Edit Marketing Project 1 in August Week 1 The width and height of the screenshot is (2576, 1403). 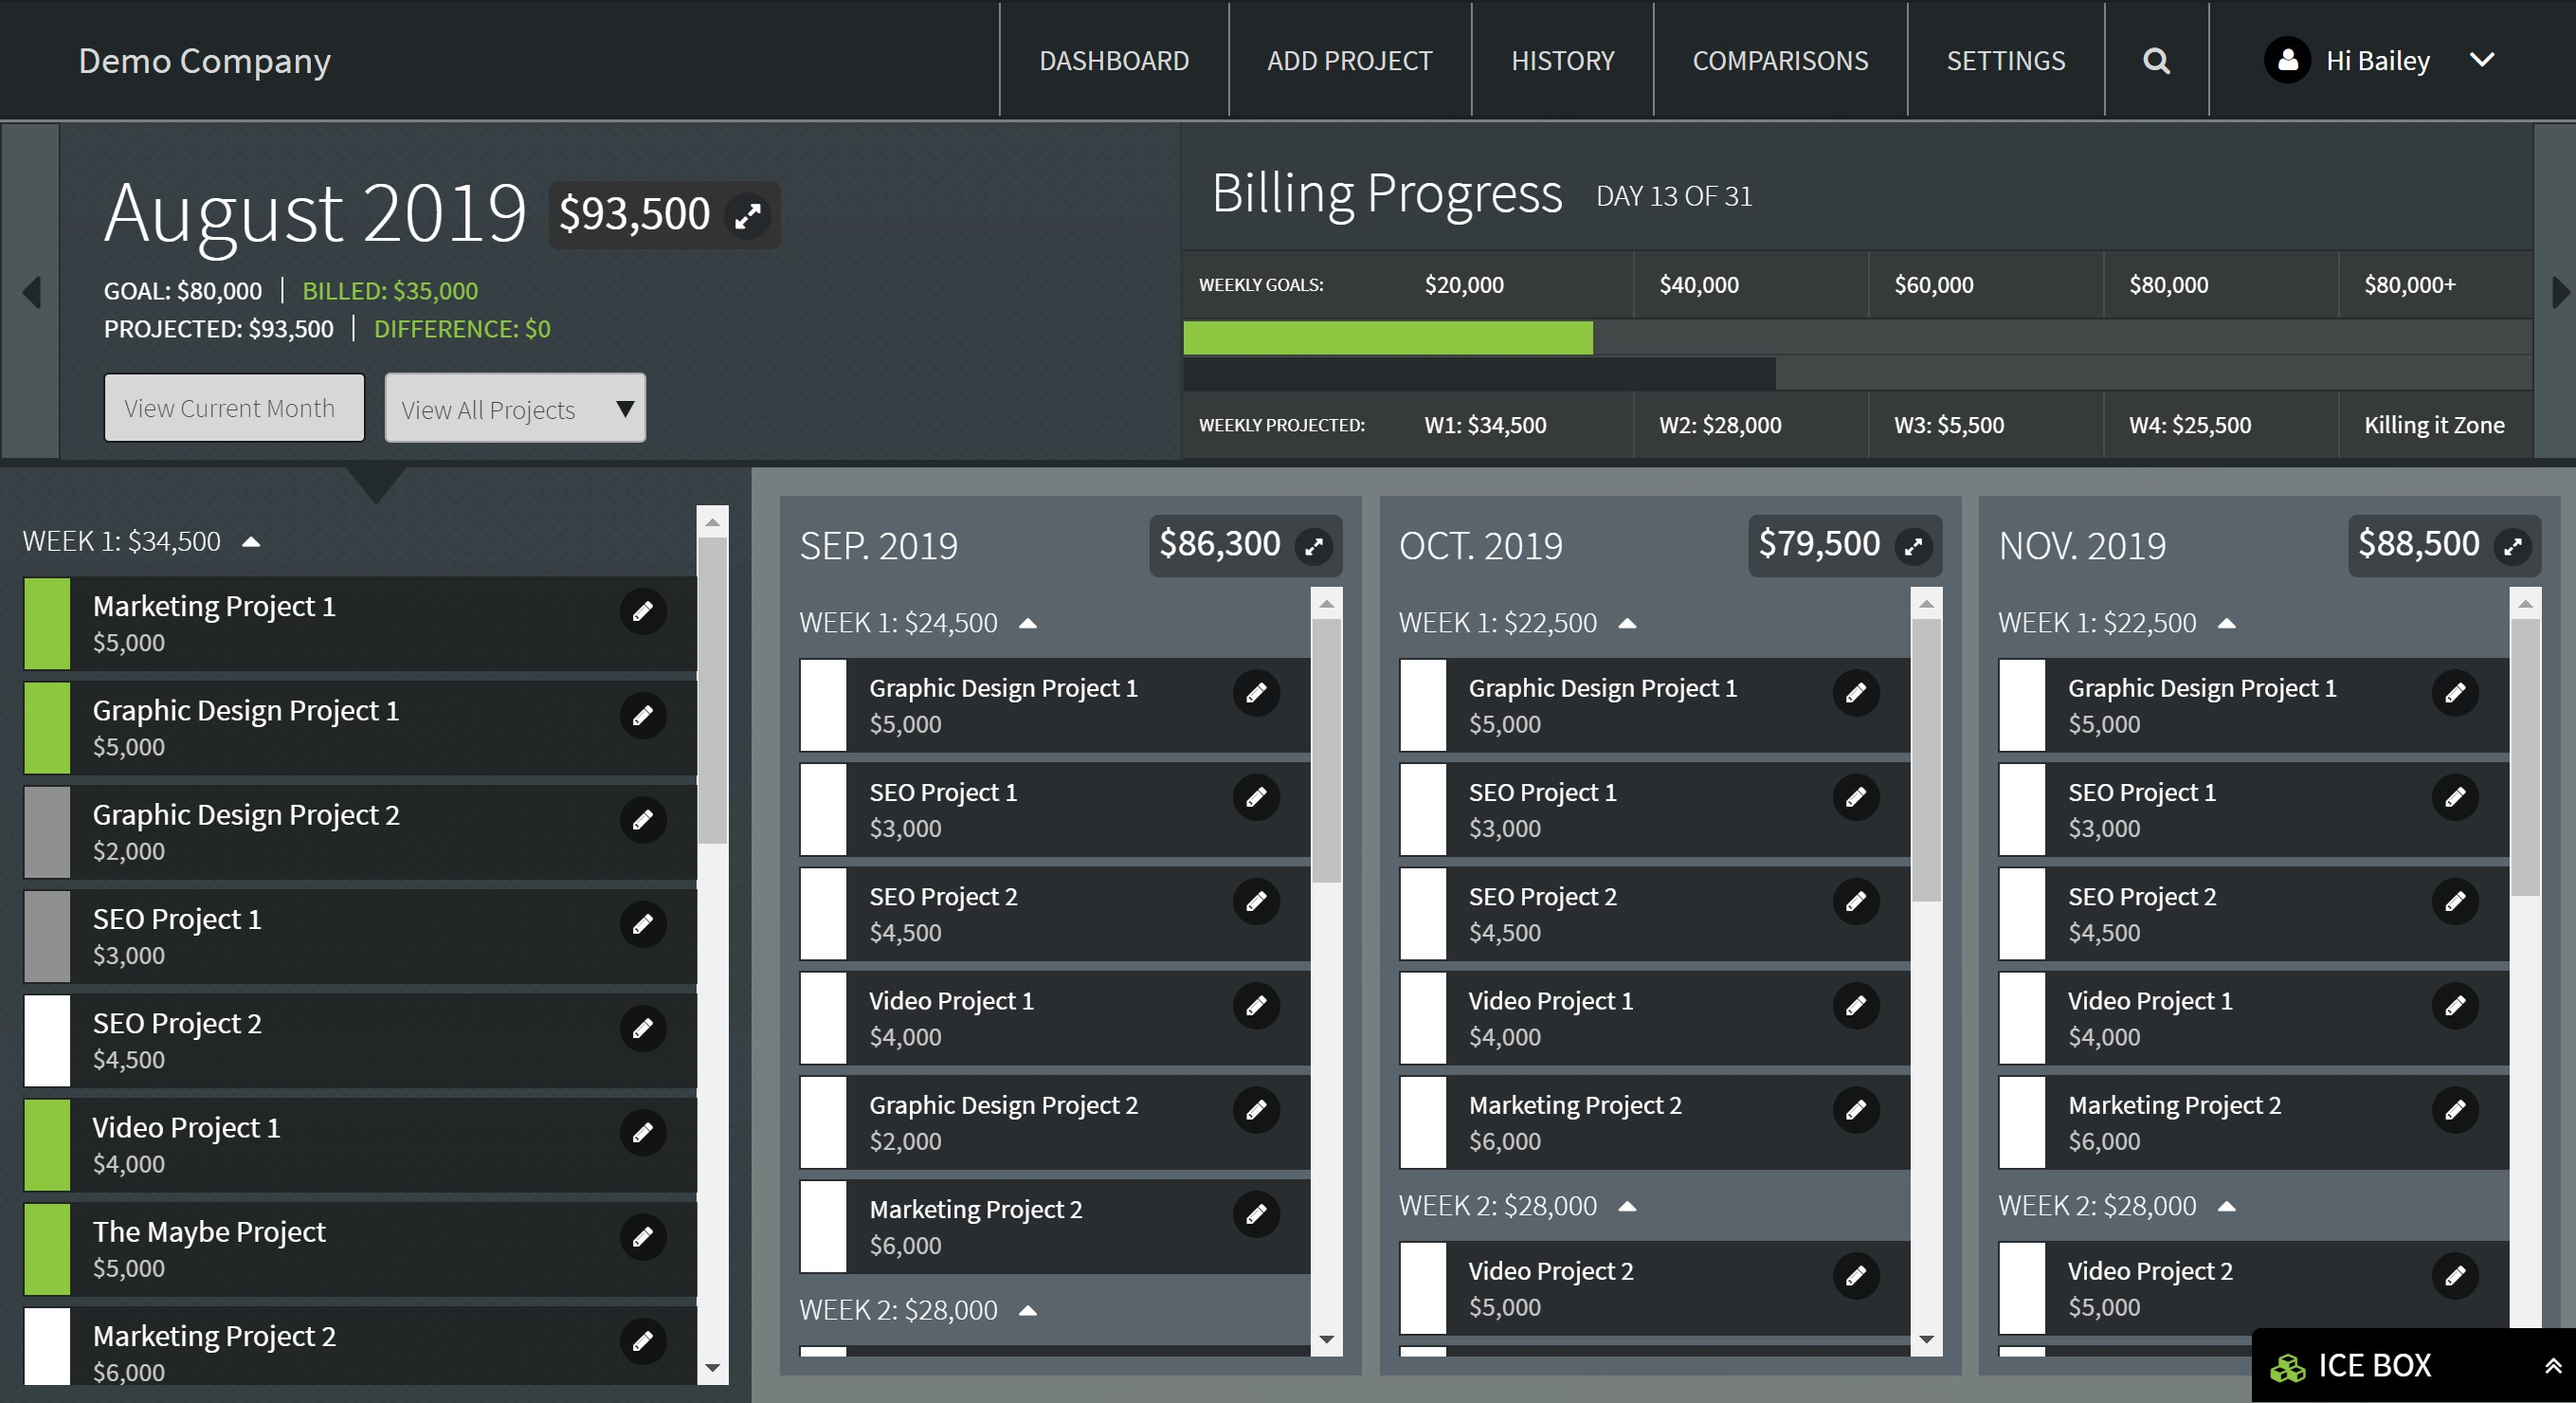(x=642, y=611)
